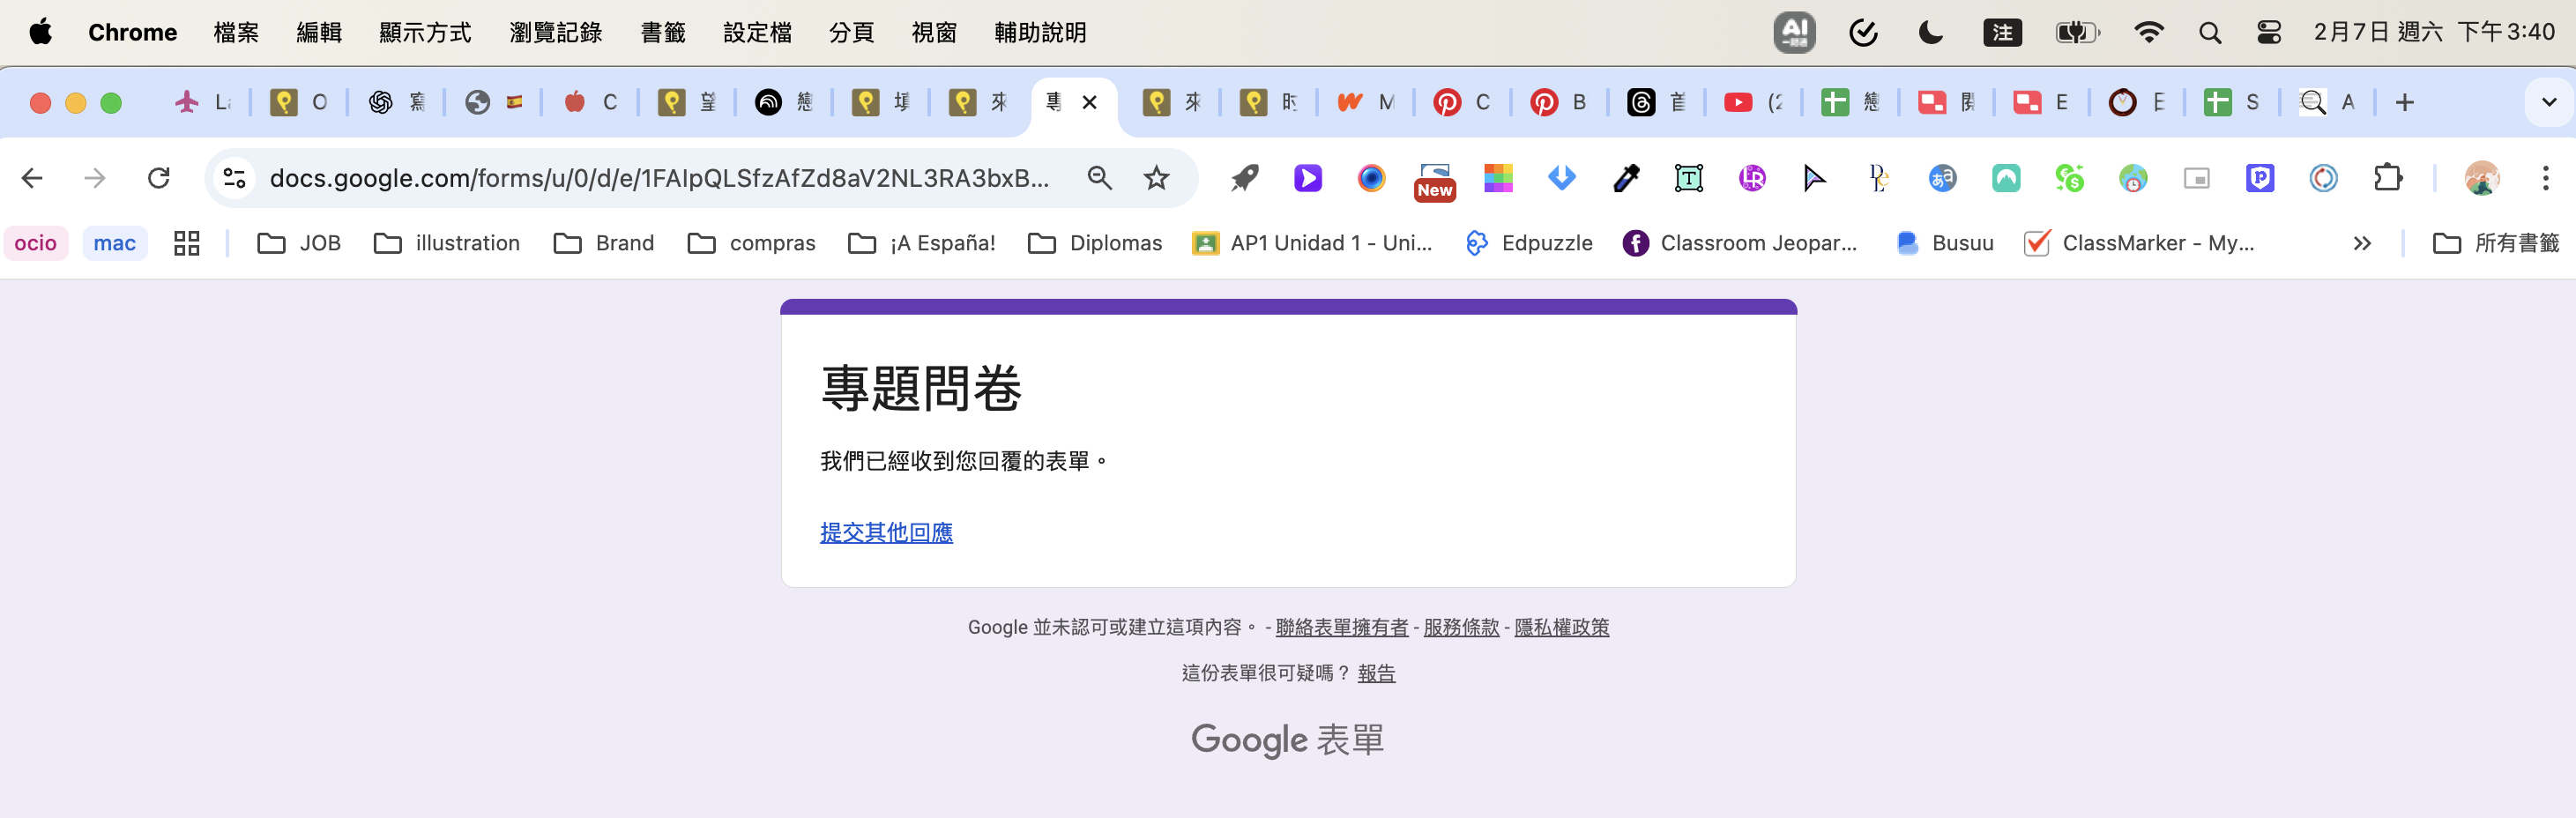2576x818 pixels.
Task: Switch to the YouTube tab
Action: pyautogui.click(x=1753, y=102)
